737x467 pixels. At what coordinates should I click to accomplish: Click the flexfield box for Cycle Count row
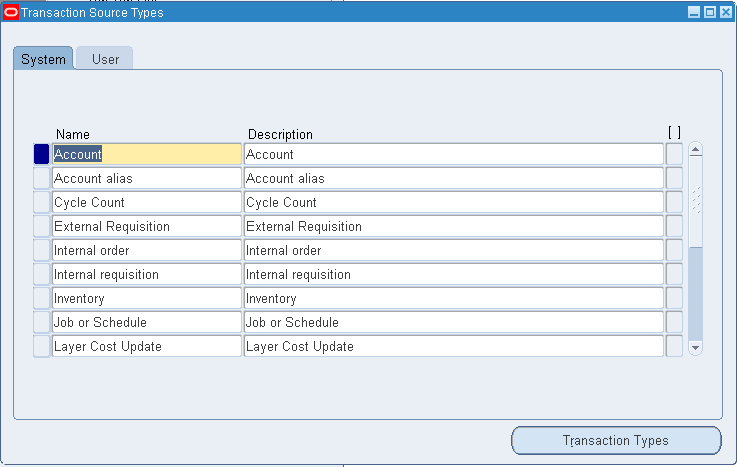point(674,202)
